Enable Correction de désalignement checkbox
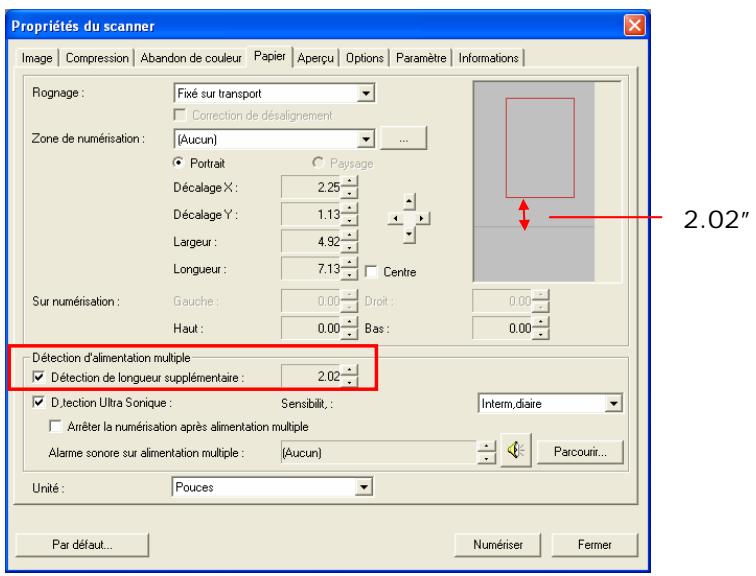756x576 pixels. [x=180, y=115]
